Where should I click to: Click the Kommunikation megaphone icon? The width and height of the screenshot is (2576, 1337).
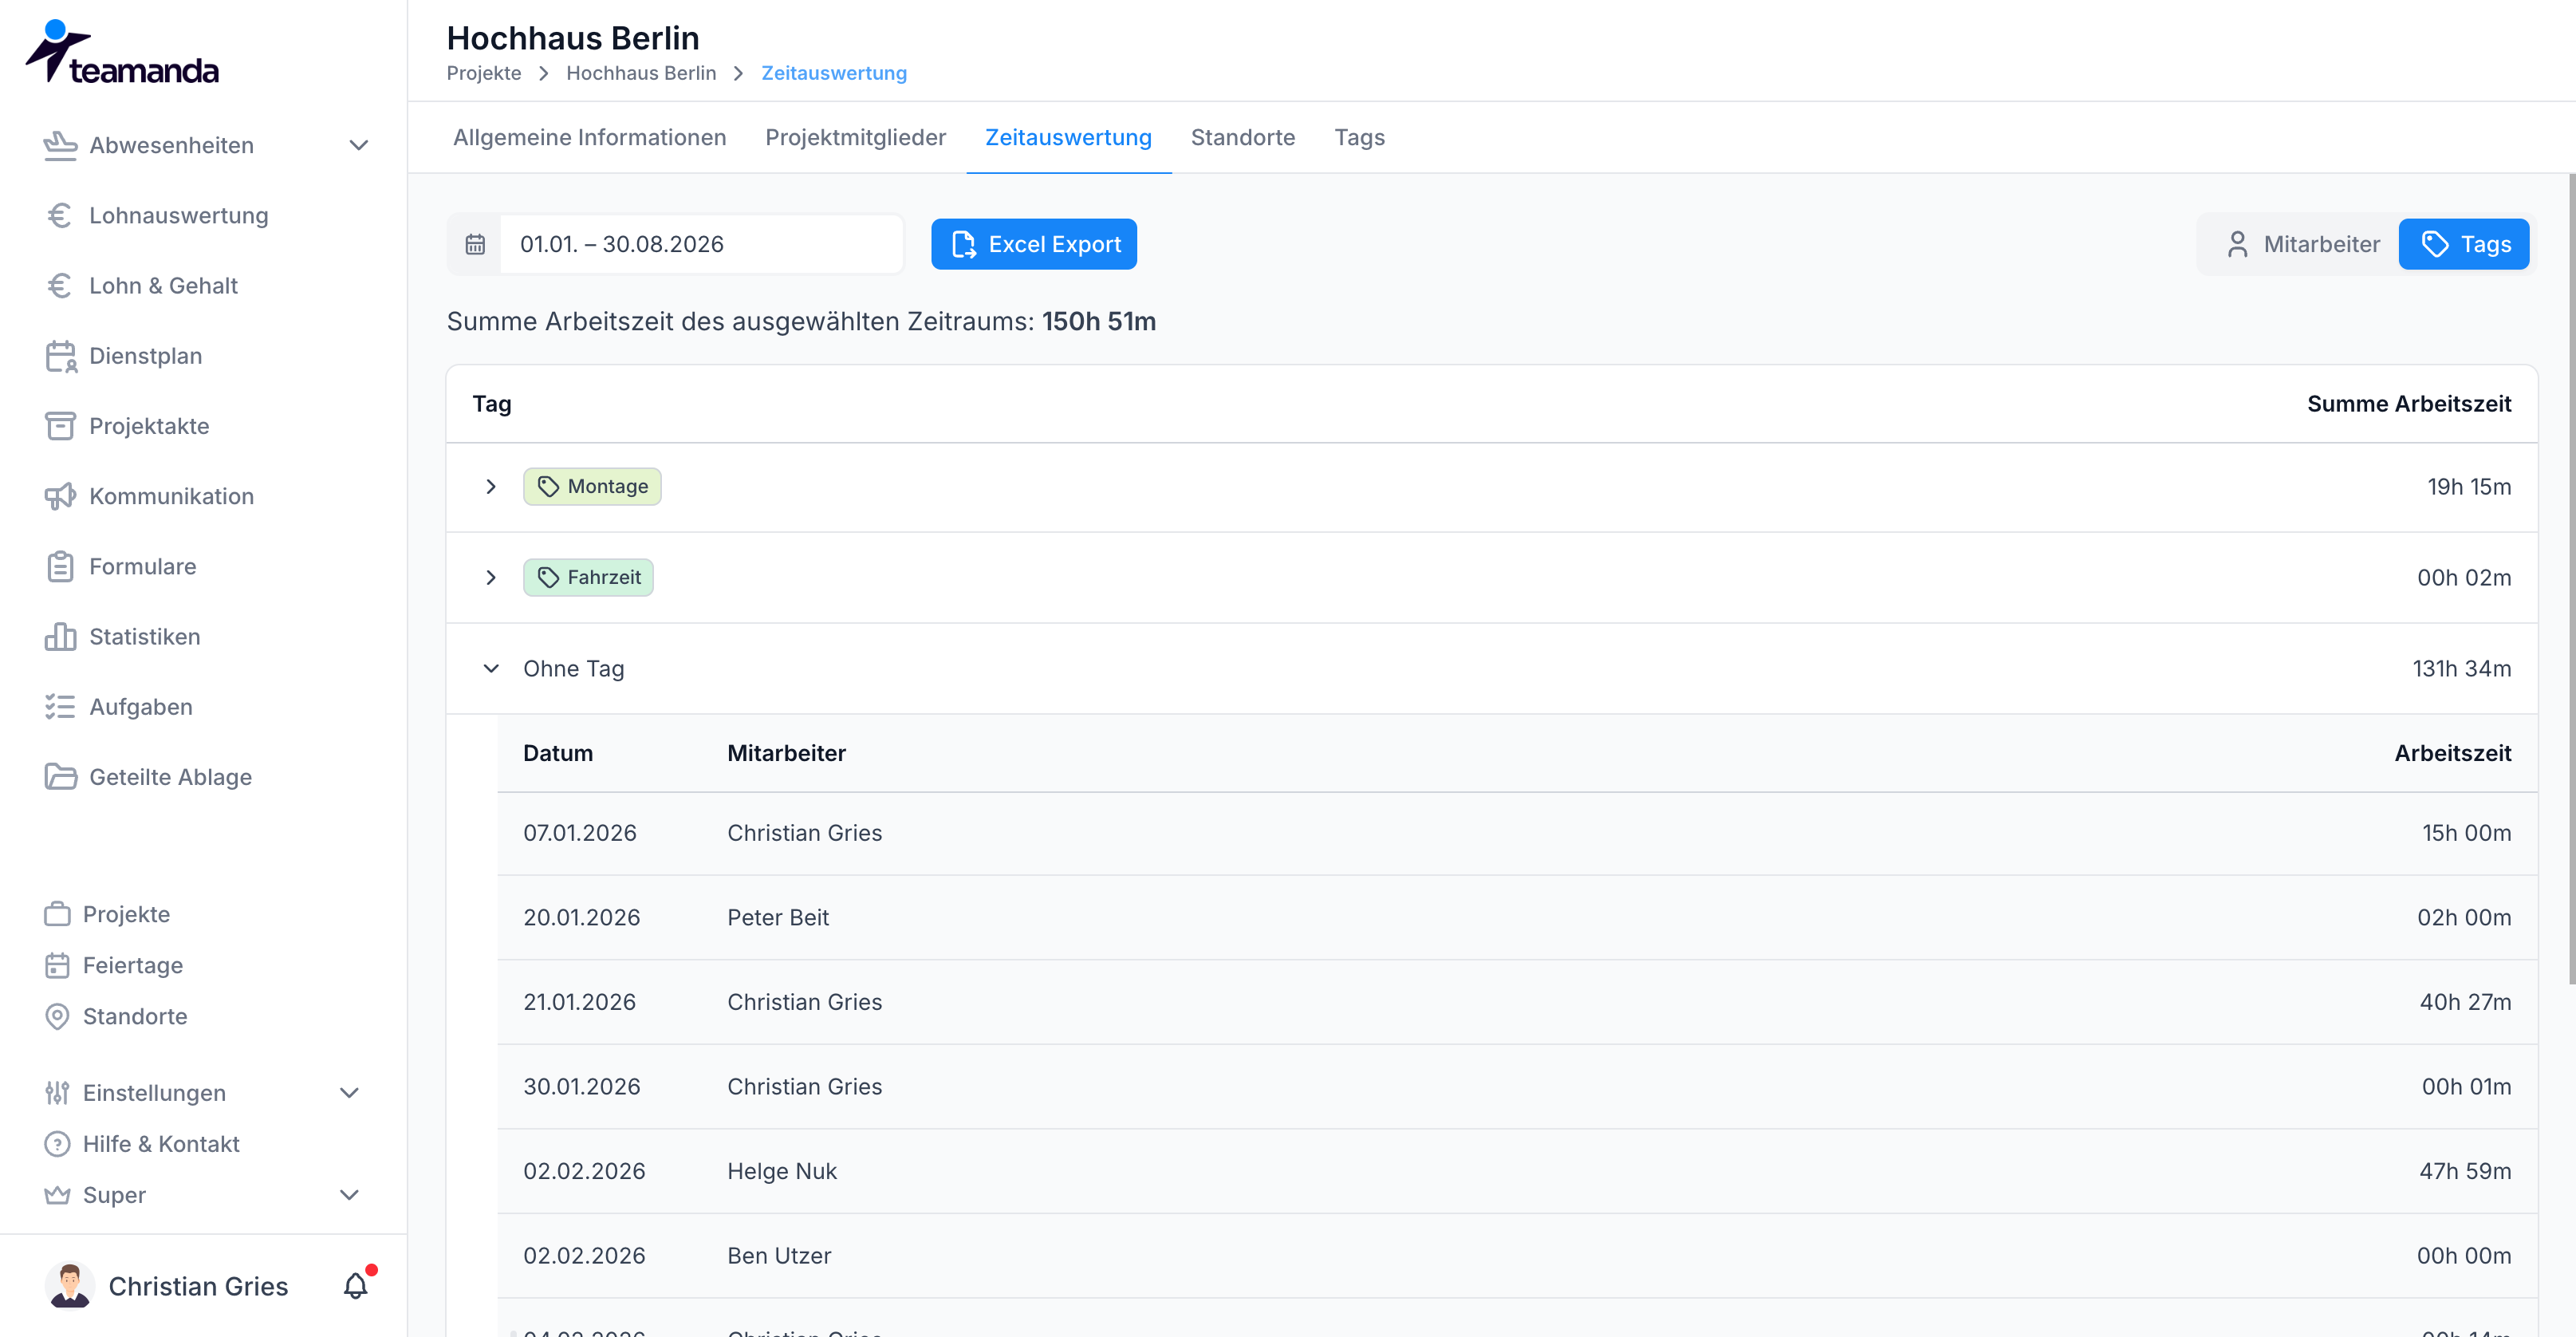[60, 496]
